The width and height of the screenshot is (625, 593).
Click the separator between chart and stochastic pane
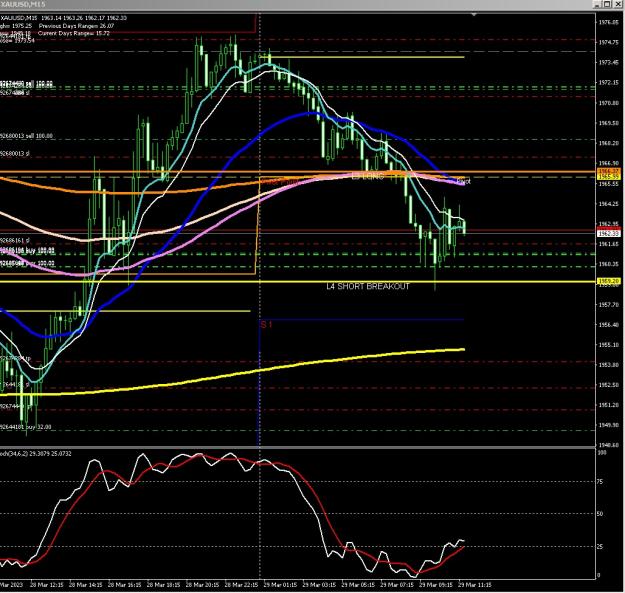(298, 448)
